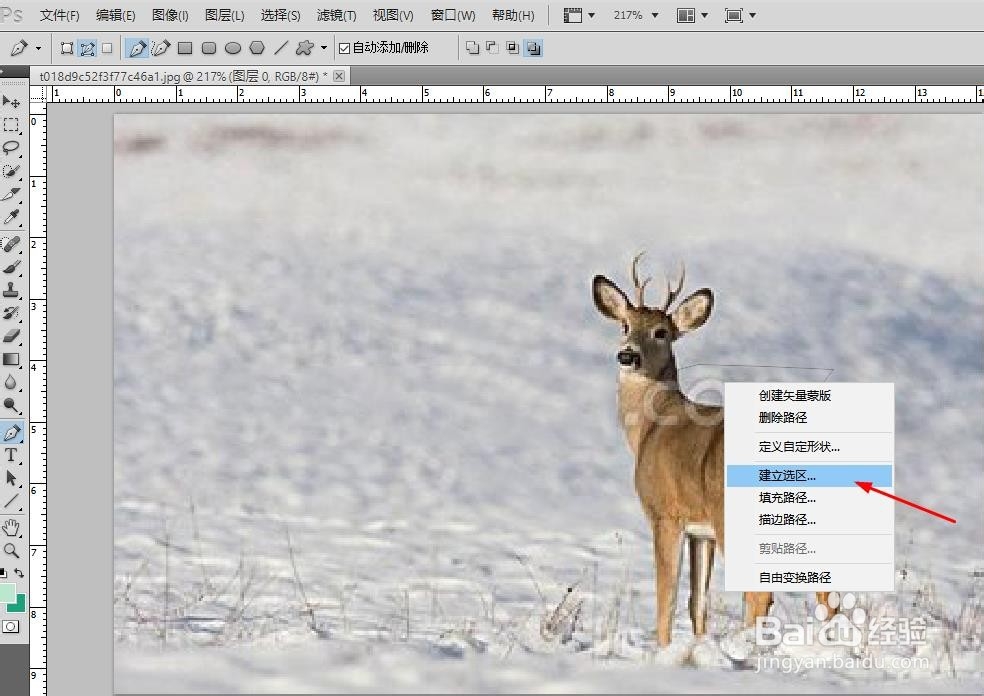Select the Gradient tool
Image resolution: width=984 pixels, height=696 pixels.
[11, 359]
